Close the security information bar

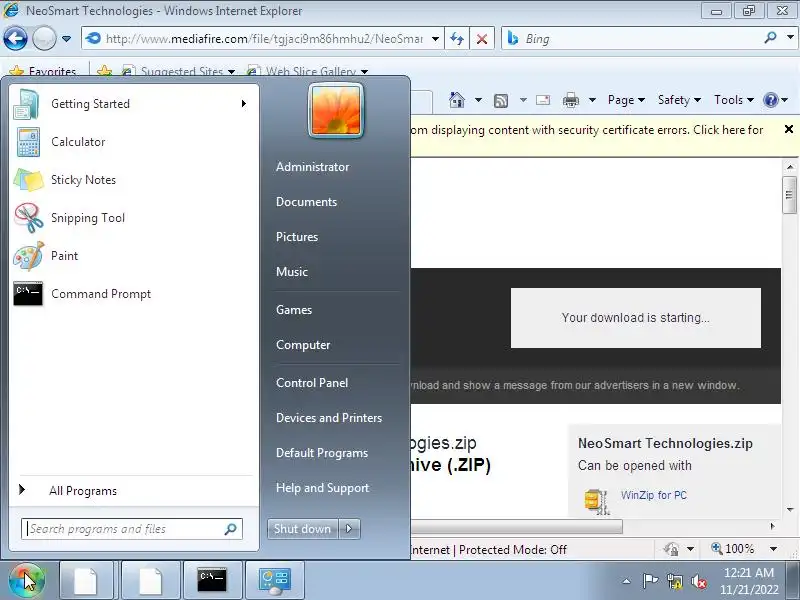pos(788,130)
